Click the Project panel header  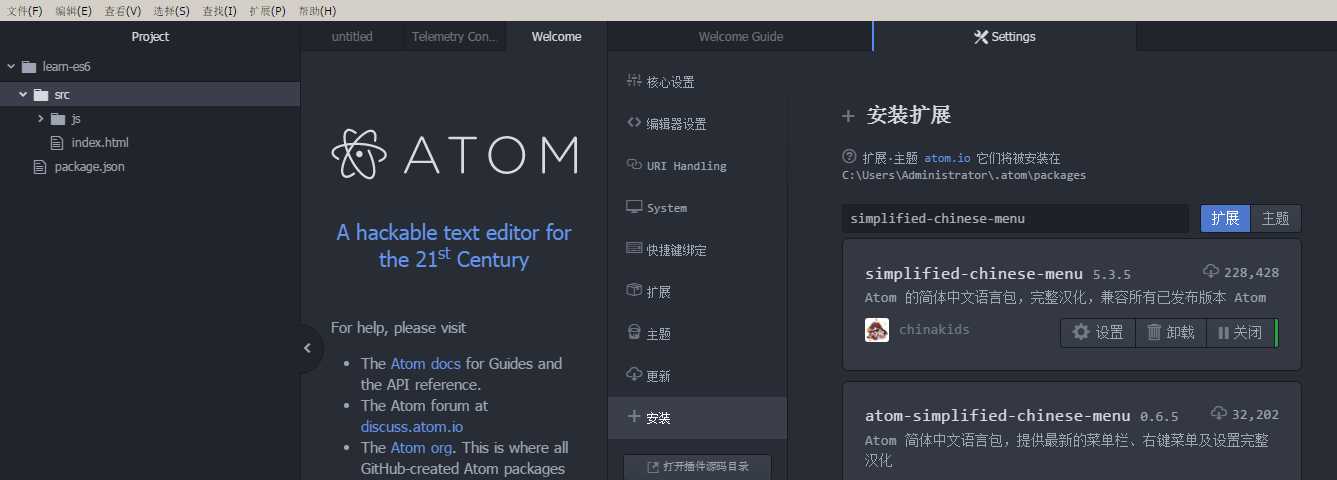pos(150,37)
